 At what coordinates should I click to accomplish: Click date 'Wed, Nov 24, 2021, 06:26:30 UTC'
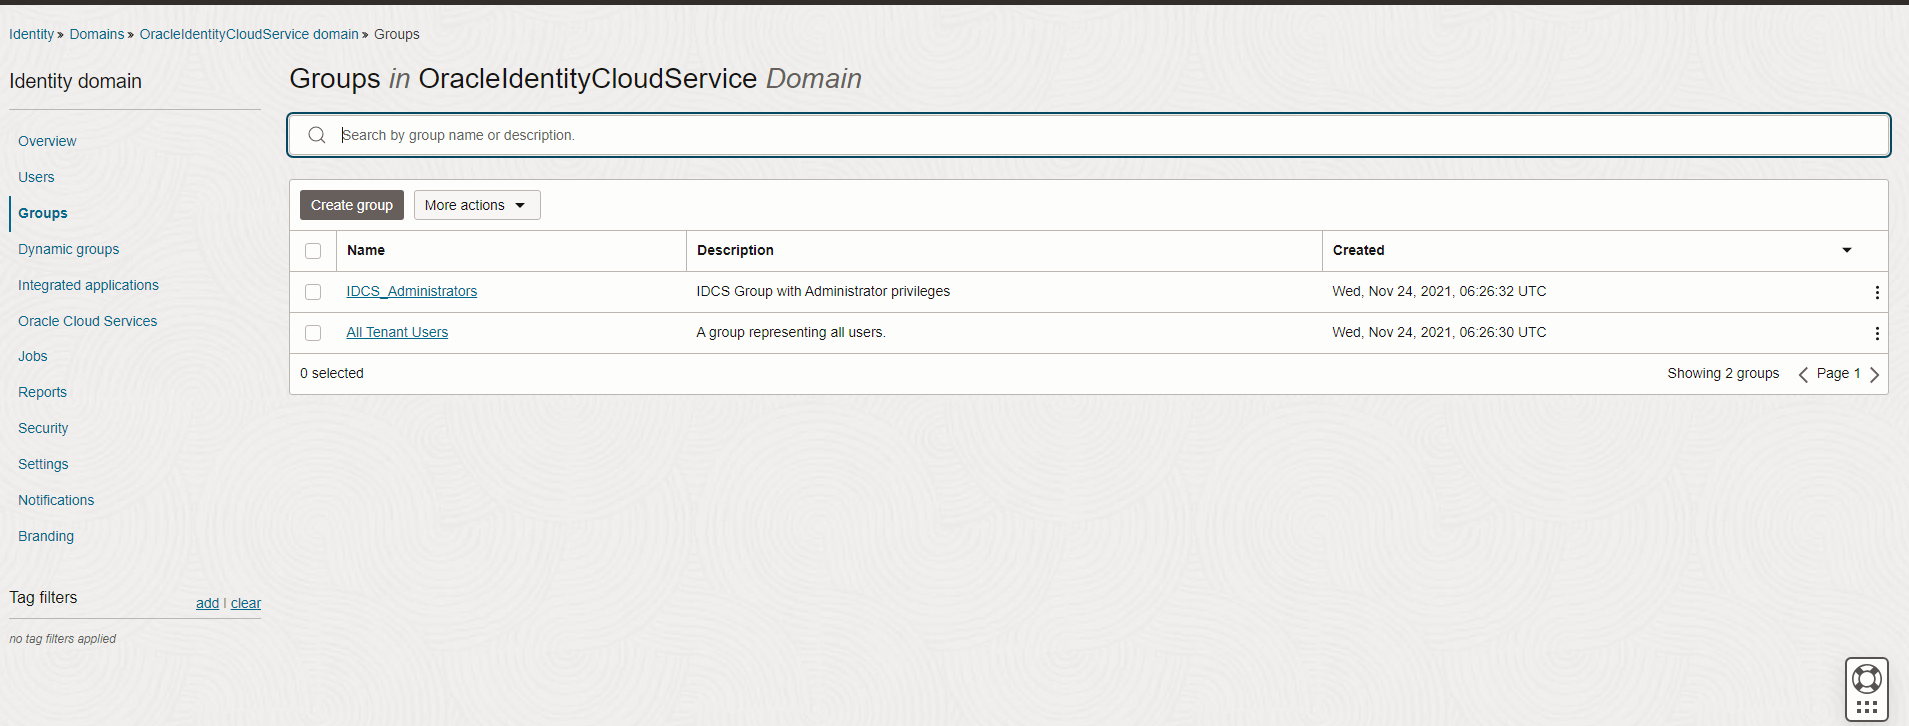(x=1439, y=332)
